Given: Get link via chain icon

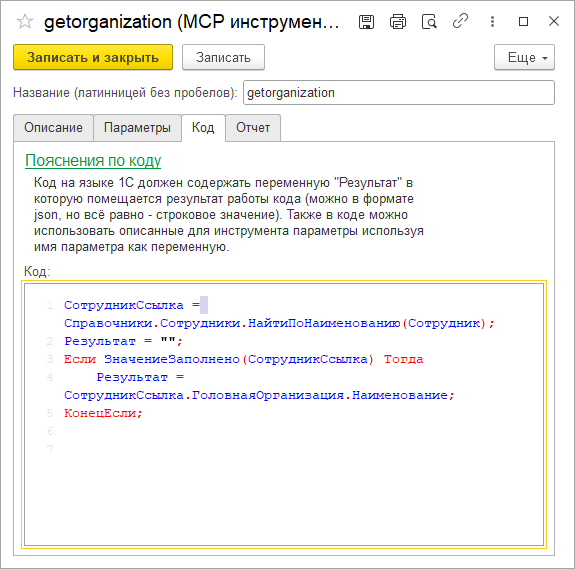Looking at the screenshot, I should point(460,21).
